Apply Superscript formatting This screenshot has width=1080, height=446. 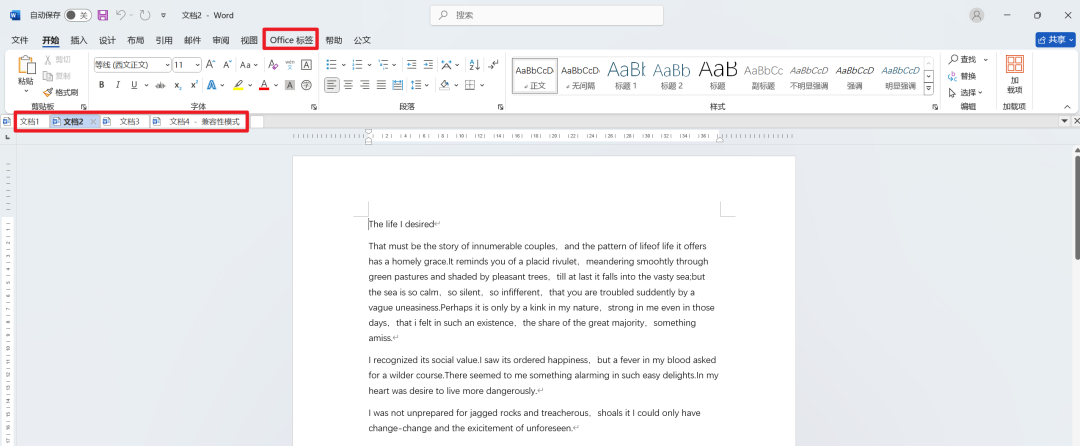[194, 85]
